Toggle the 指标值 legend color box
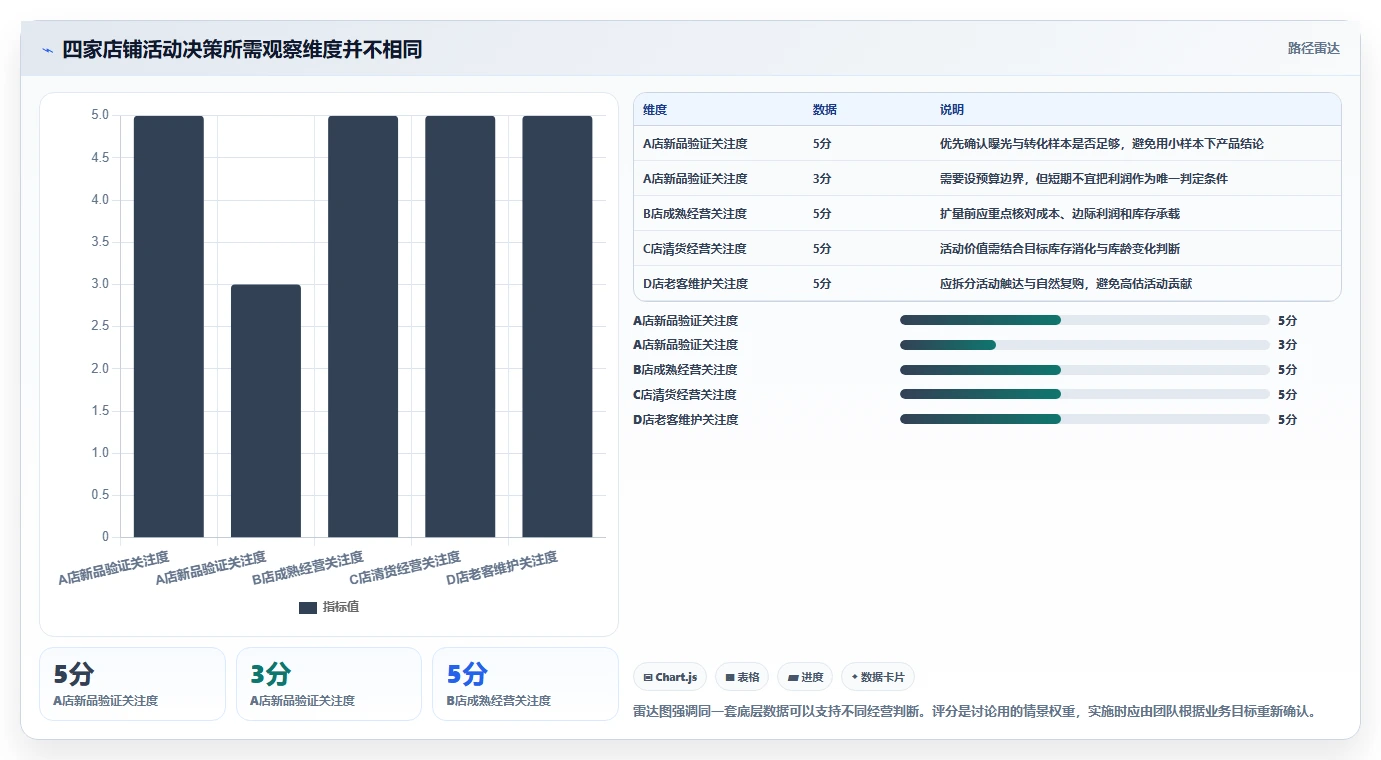This screenshot has height=760, width=1381. click(307, 607)
